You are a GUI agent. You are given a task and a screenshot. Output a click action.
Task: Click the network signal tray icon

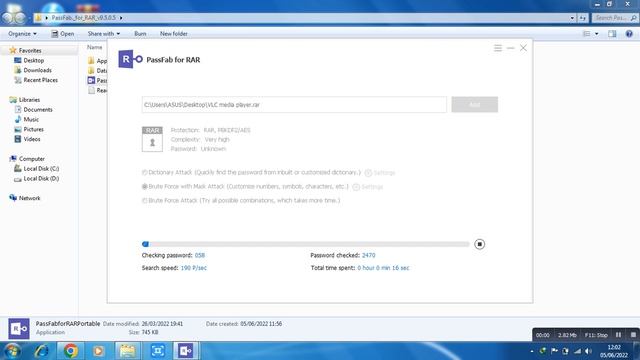point(577,351)
